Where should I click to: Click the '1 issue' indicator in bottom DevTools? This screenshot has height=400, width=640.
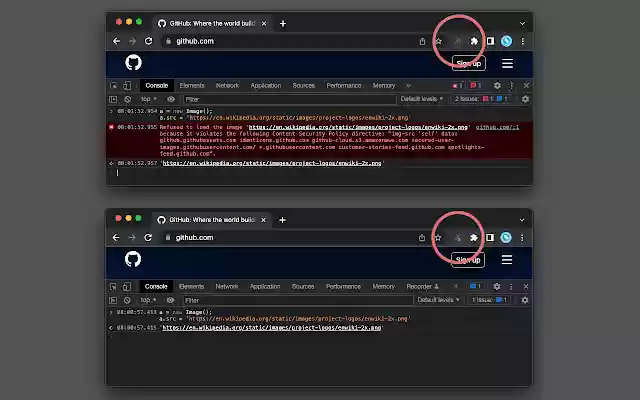[x=489, y=300]
